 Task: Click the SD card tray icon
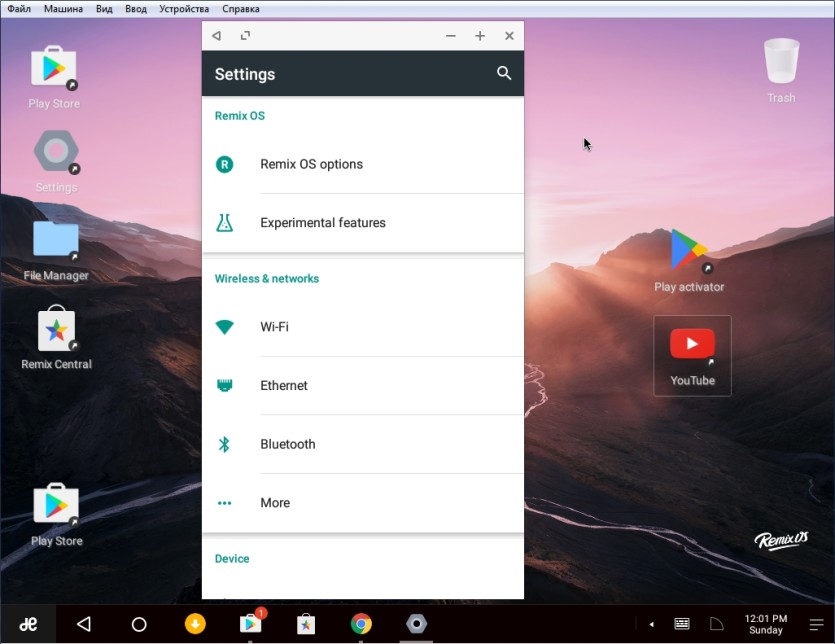pyautogui.click(x=717, y=624)
